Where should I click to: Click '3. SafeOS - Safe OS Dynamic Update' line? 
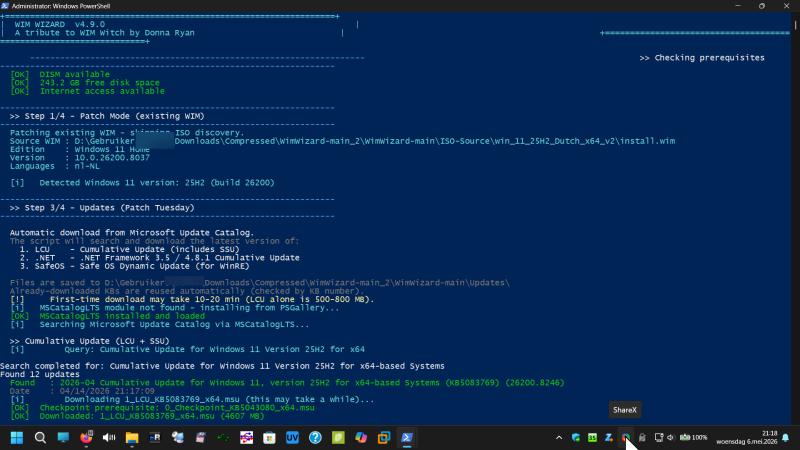(135, 266)
